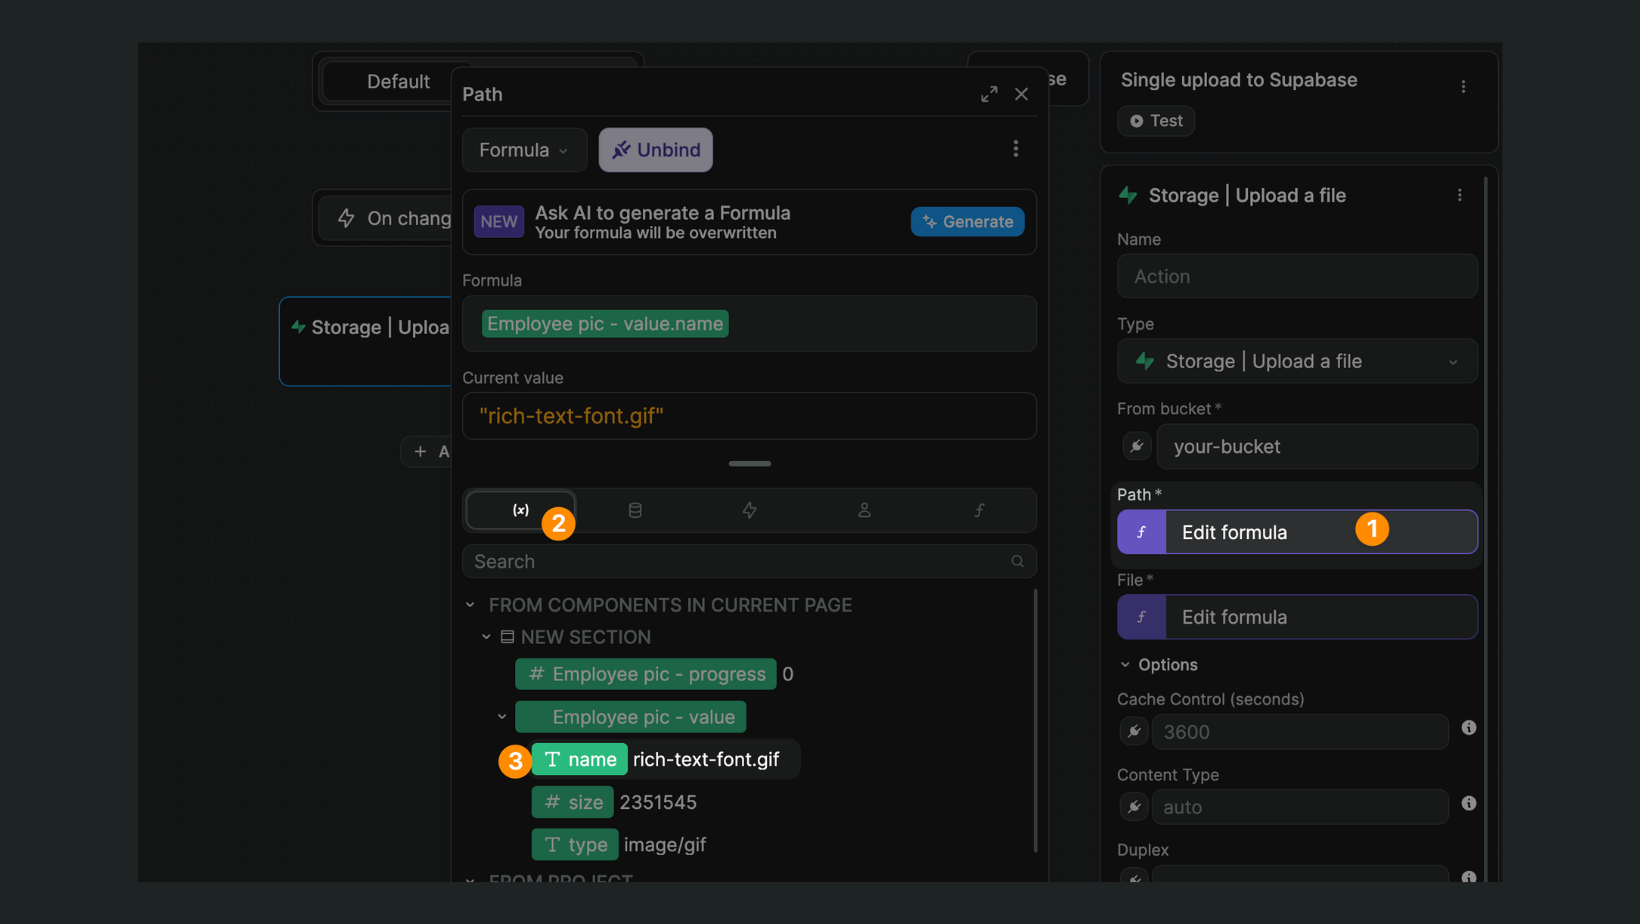Open the Type dropdown for Storage action
1640x924 pixels.
point(1297,361)
